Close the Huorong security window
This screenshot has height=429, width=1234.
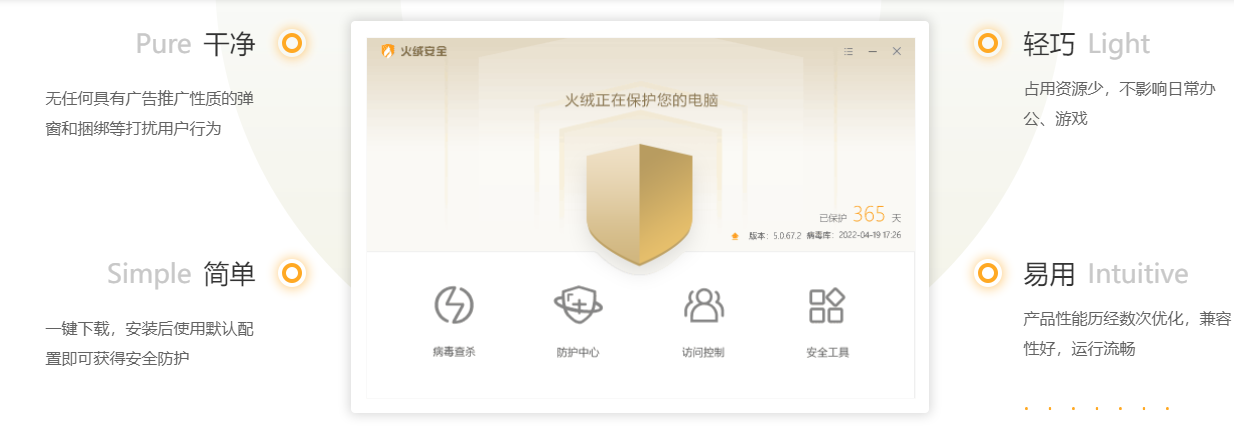coord(897,51)
